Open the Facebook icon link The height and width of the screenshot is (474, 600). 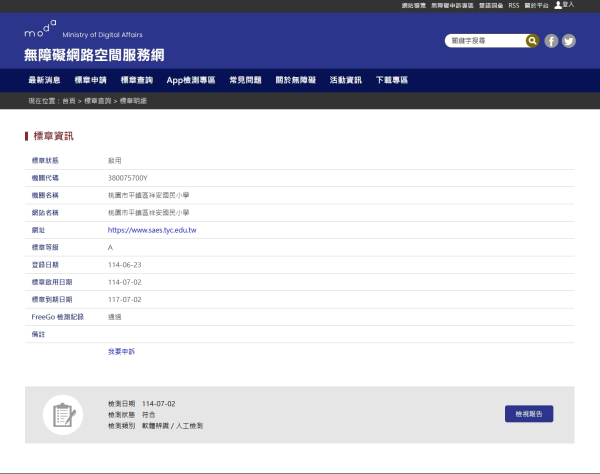pos(551,41)
